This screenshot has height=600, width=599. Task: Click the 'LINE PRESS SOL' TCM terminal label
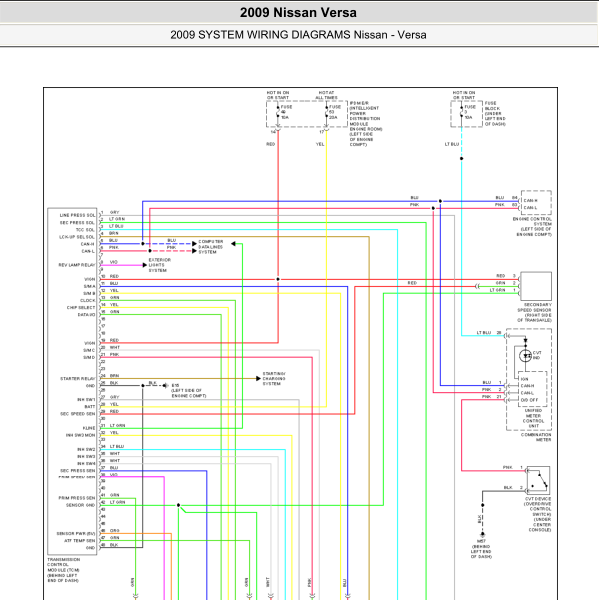click(x=77, y=215)
